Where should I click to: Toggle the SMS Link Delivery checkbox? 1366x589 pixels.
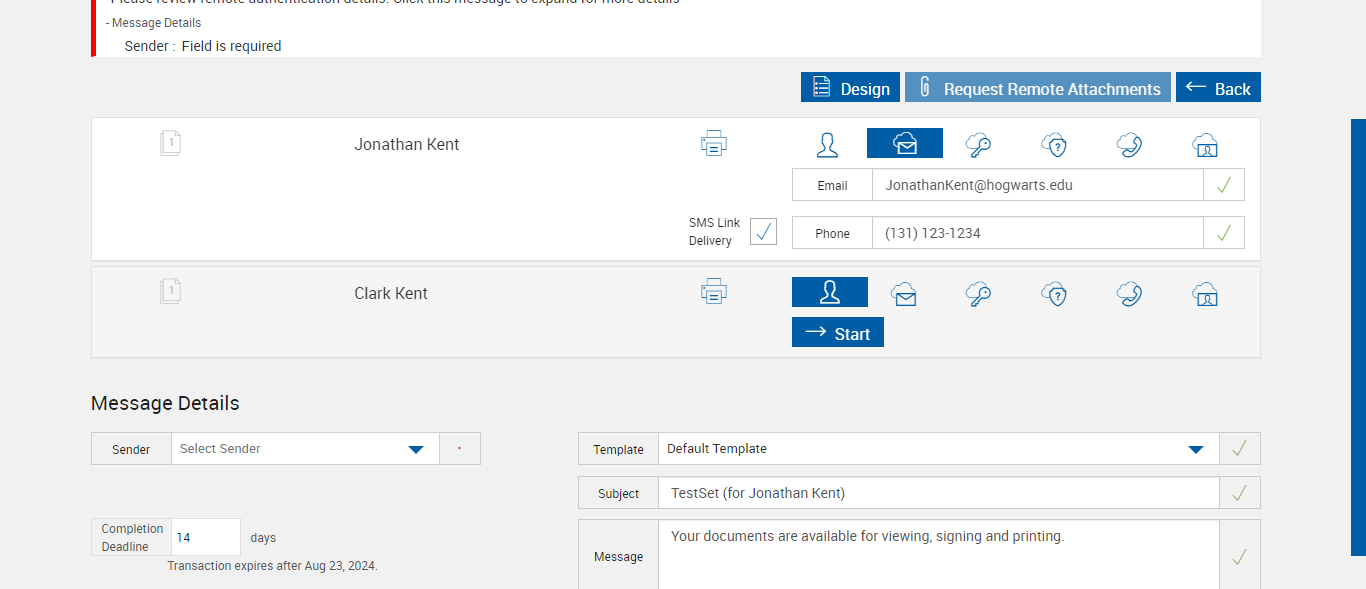point(763,232)
